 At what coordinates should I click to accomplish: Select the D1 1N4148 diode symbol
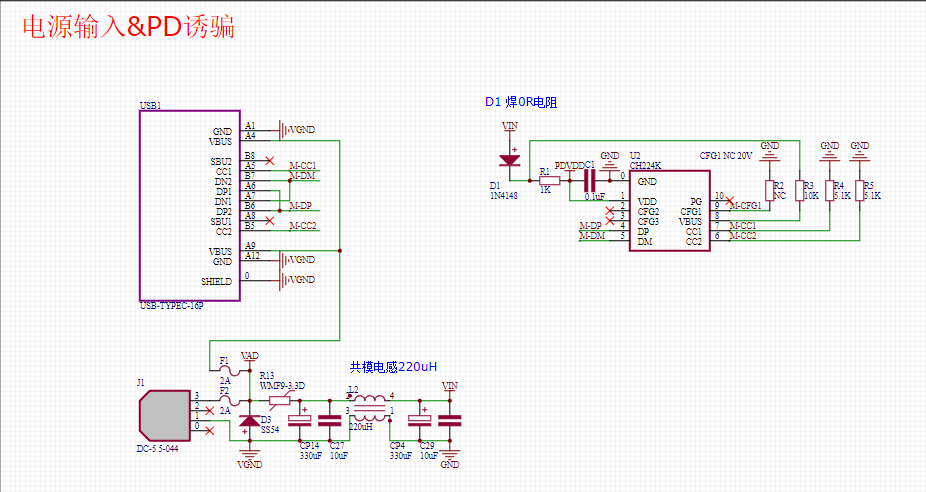tap(510, 160)
